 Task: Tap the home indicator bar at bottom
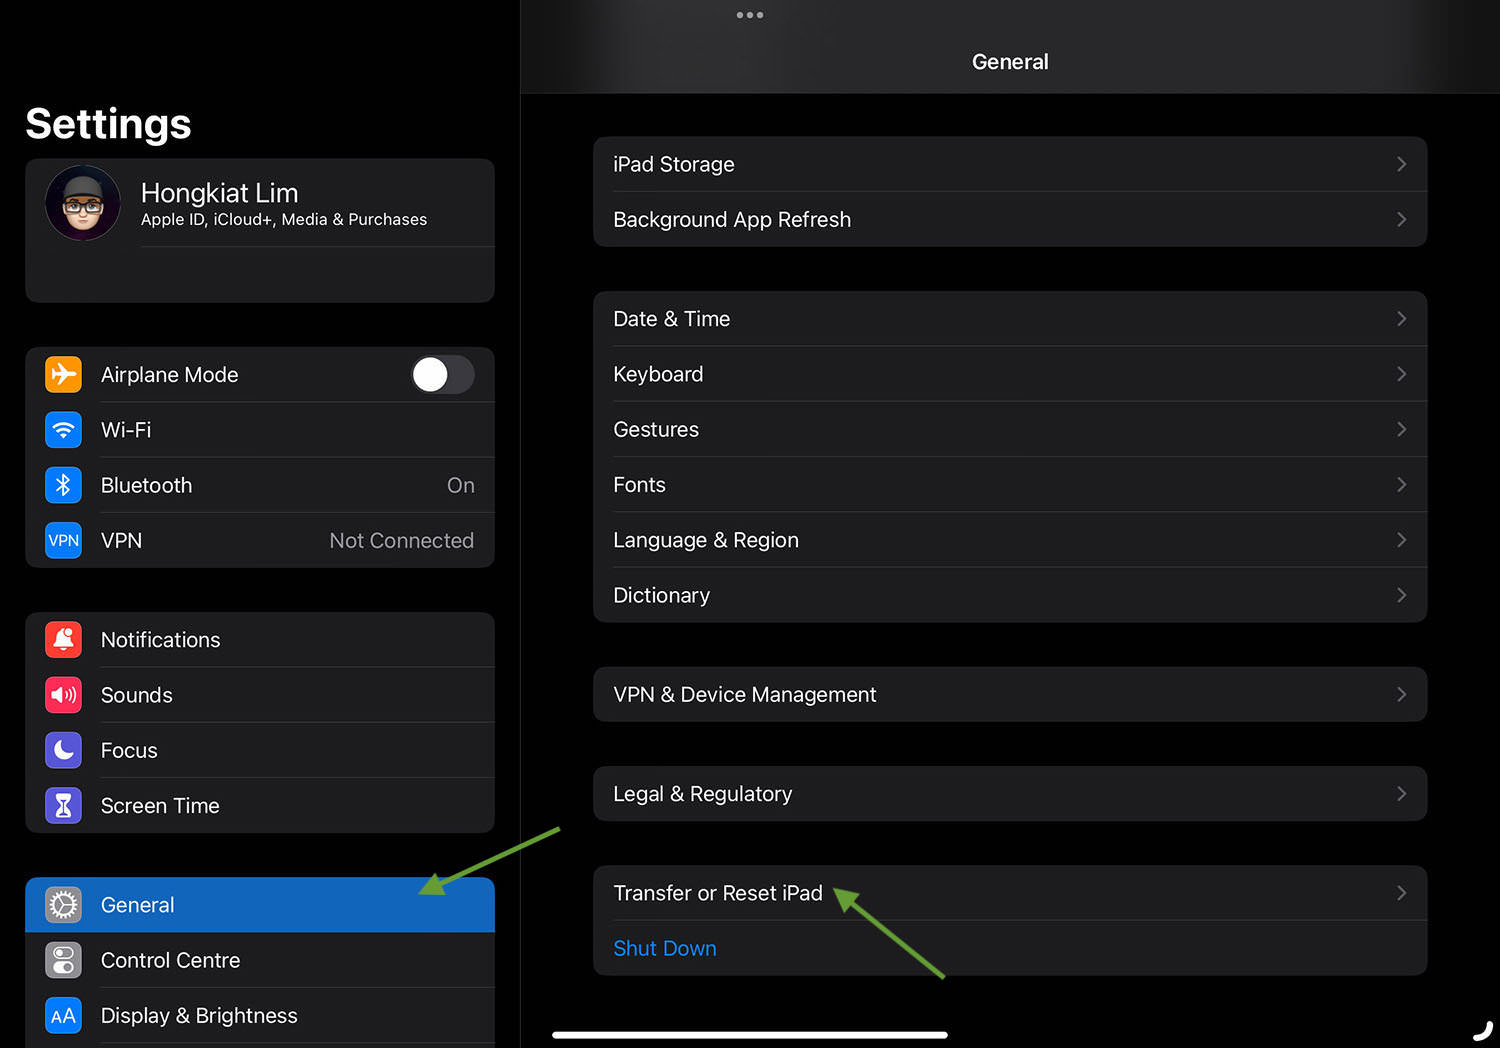(750, 1035)
